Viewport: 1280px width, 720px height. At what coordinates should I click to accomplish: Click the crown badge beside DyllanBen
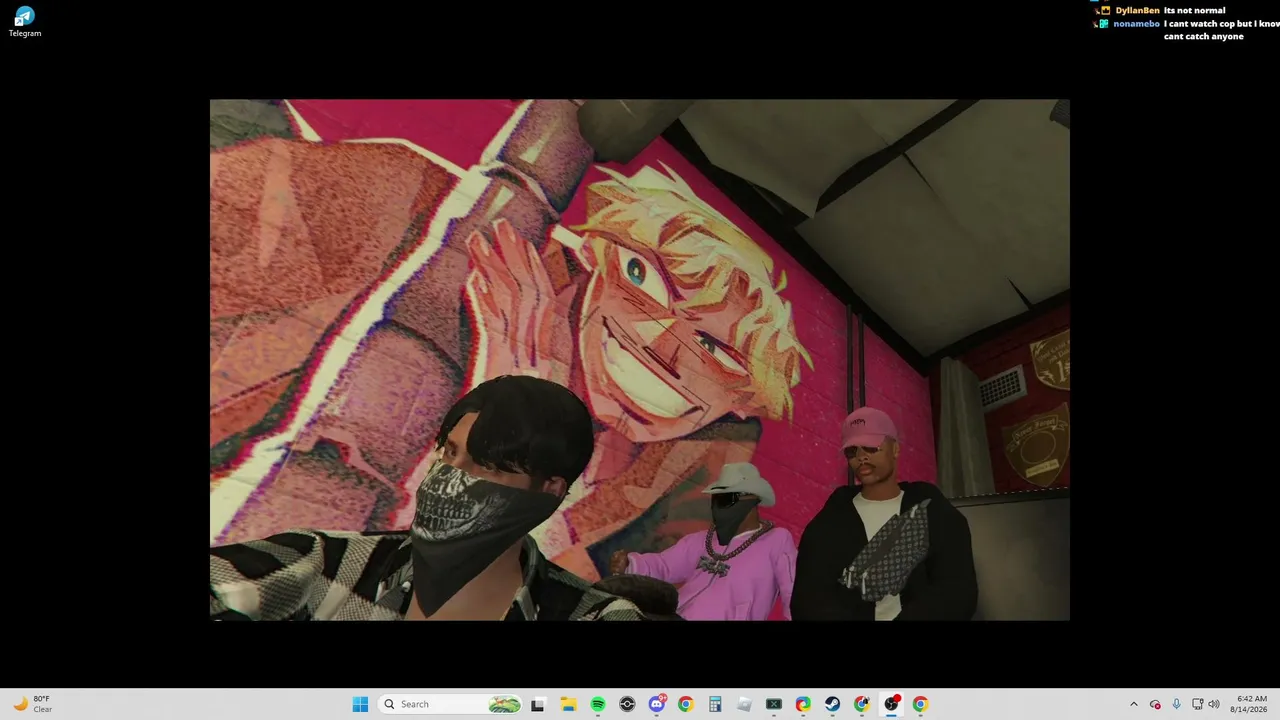click(1104, 10)
